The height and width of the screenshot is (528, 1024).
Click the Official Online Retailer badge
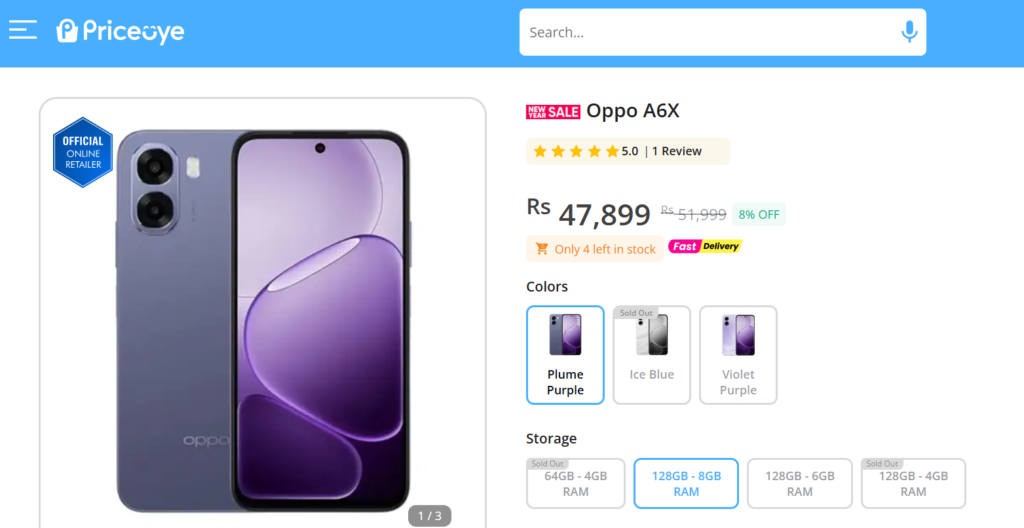[83, 152]
